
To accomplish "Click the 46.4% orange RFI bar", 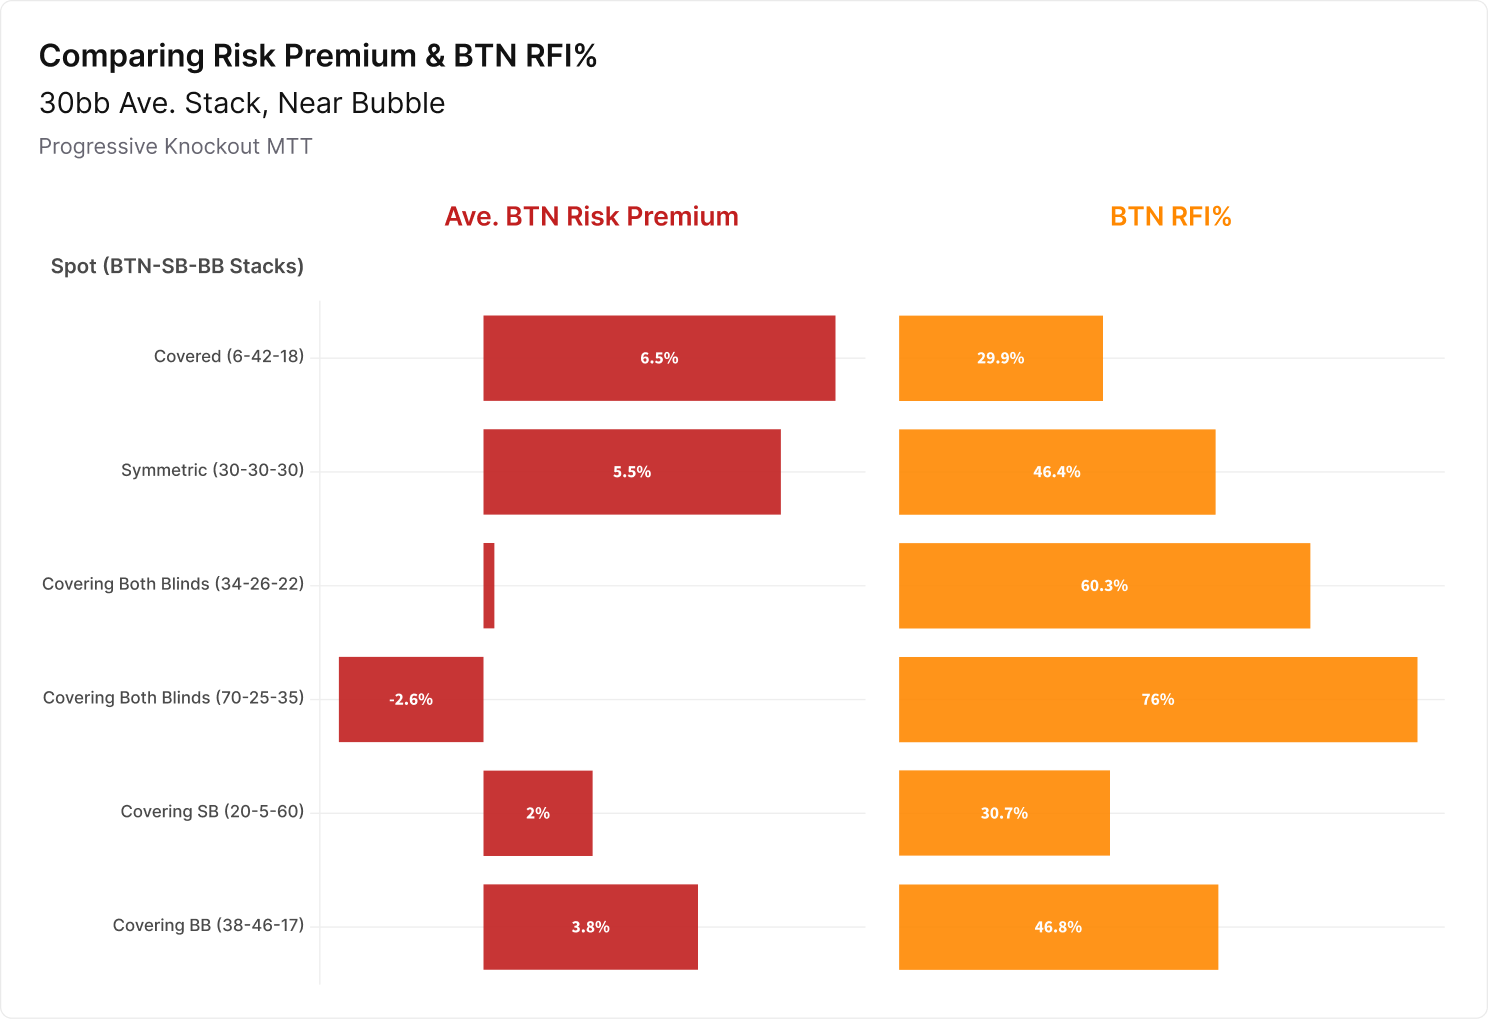I will click(1057, 472).
